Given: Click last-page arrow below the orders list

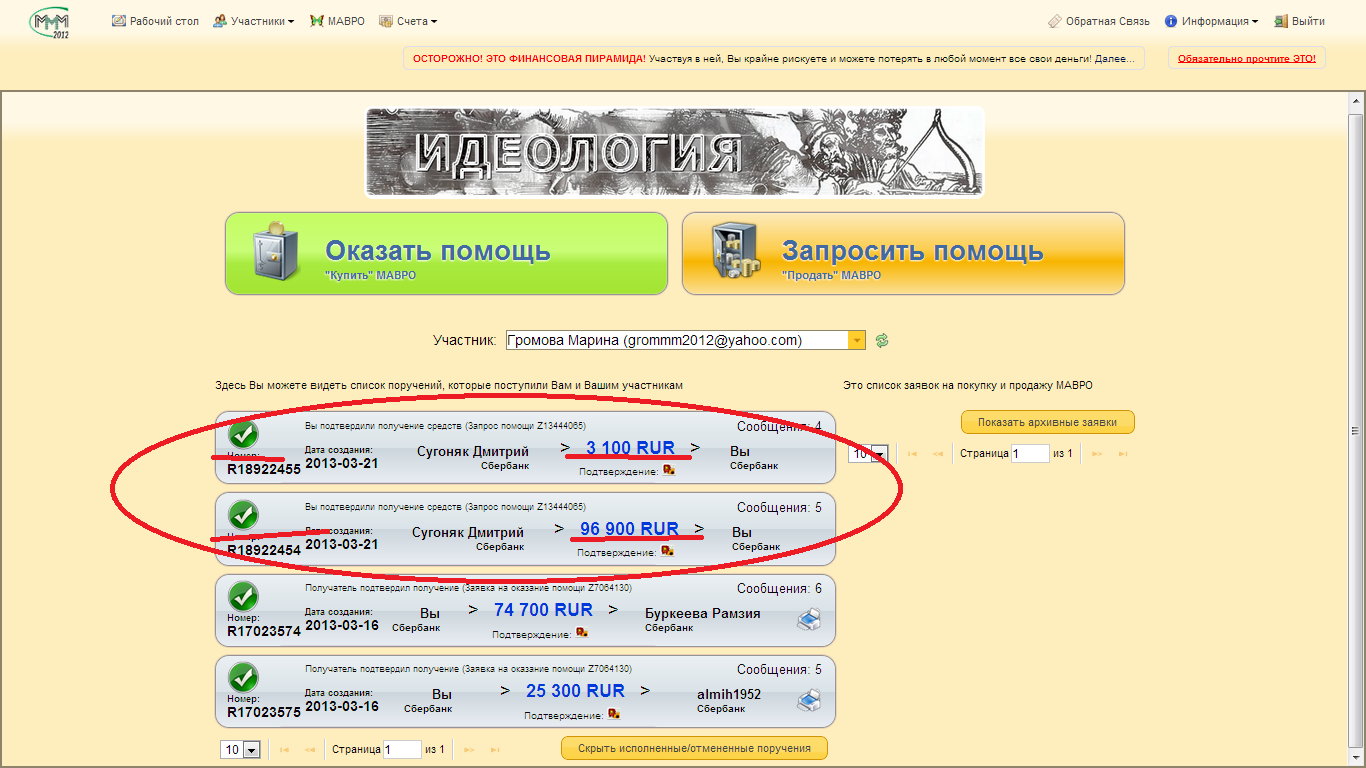Looking at the screenshot, I should click(x=494, y=749).
